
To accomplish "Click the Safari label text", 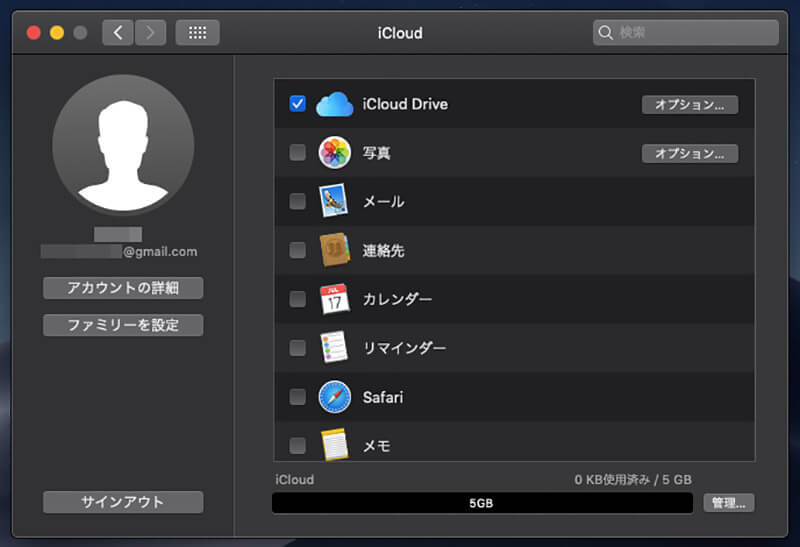I will pyautogui.click(x=383, y=397).
